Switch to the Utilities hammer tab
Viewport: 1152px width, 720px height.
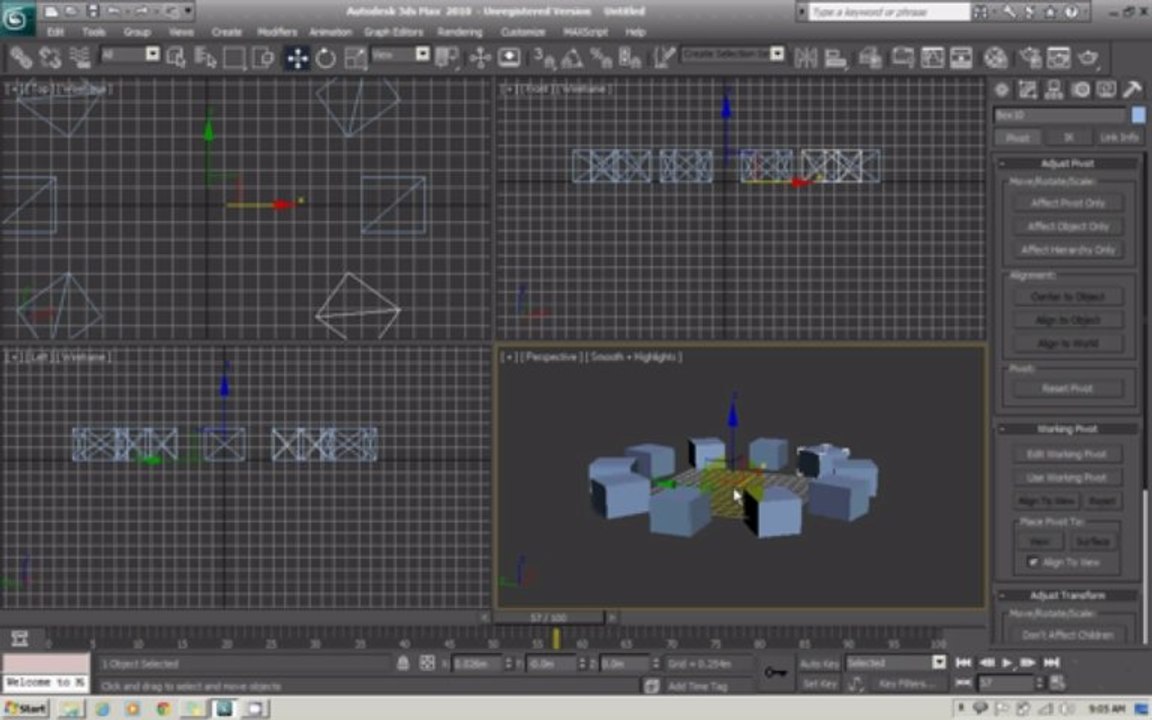[1132, 90]
